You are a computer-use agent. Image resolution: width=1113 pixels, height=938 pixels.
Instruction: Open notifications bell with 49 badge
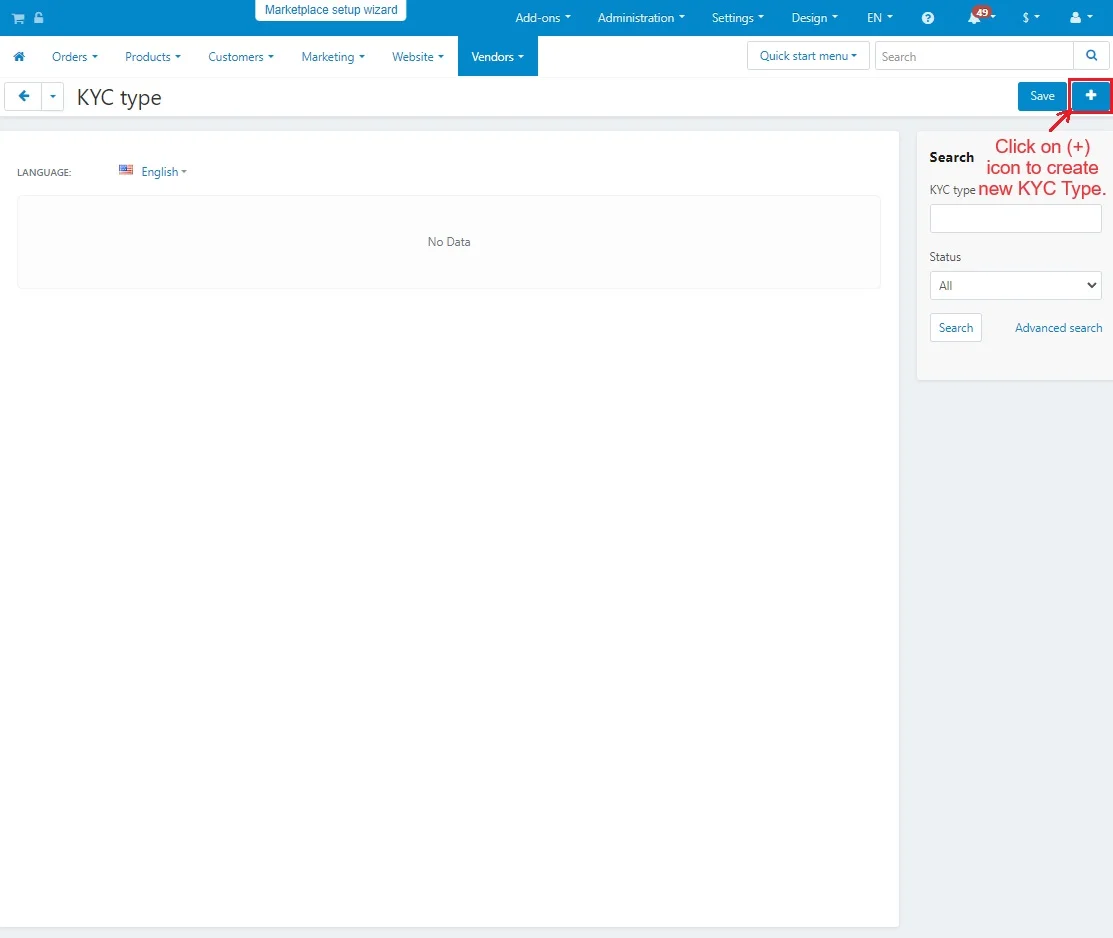[975, 18]
